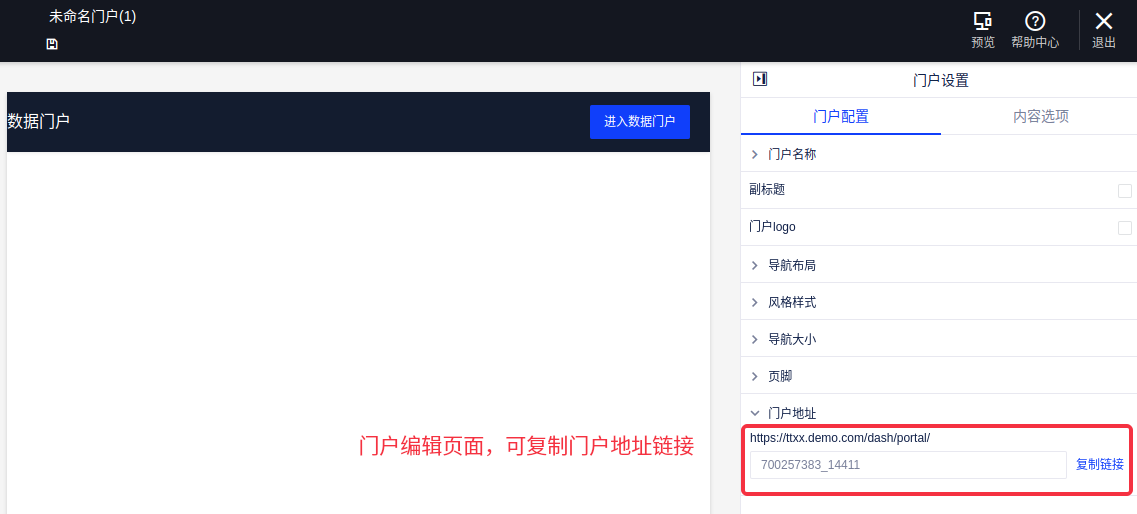Viewport: 1137px width, 514px height.
Task: Switch to the 内容选项 tab
Action: [x=1041, y=116]
